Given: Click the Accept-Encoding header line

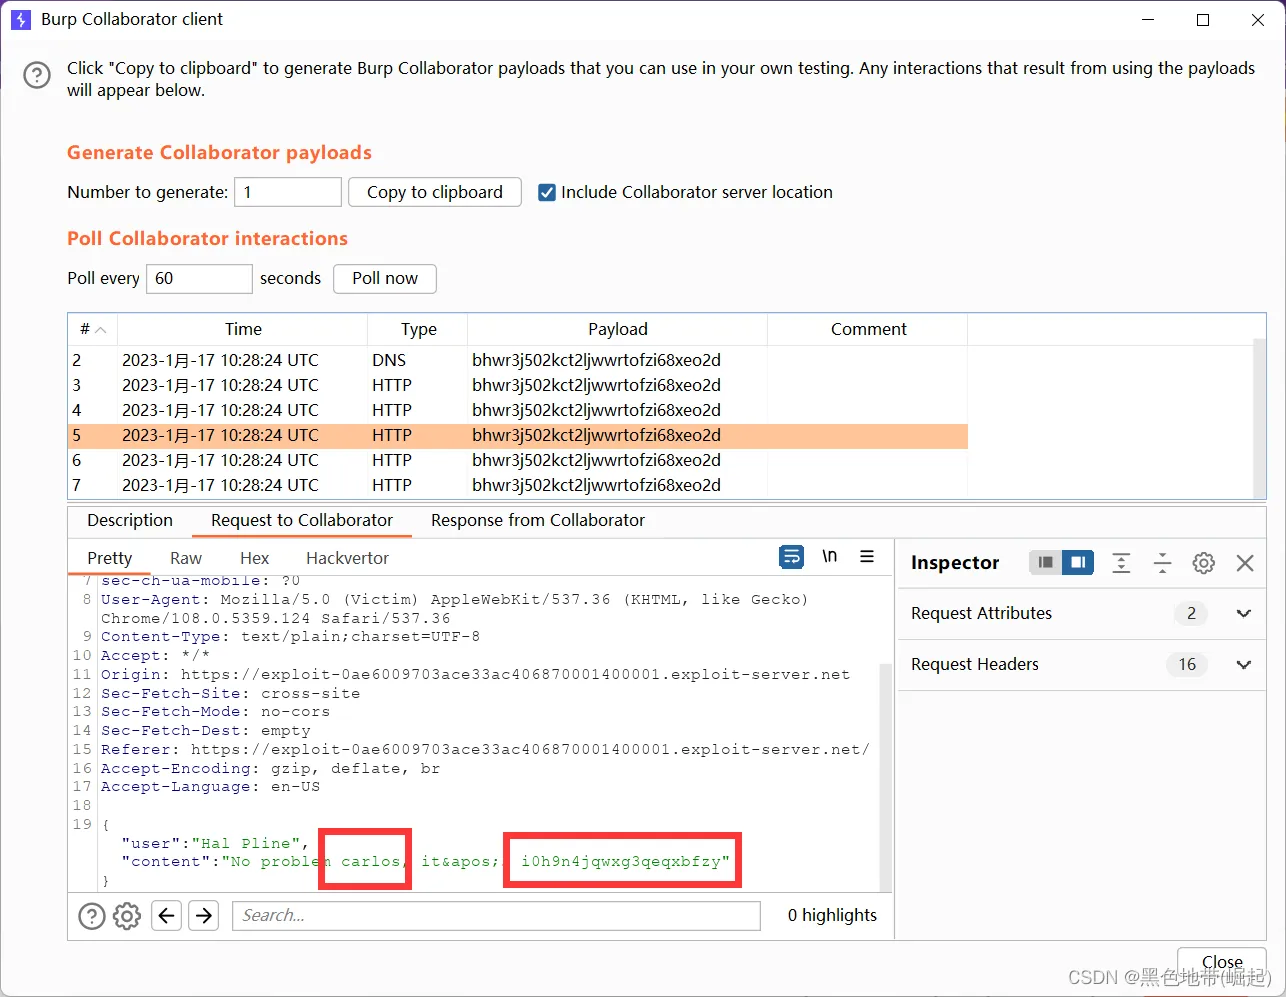Looking at the screenshot, I should (270, 768).
